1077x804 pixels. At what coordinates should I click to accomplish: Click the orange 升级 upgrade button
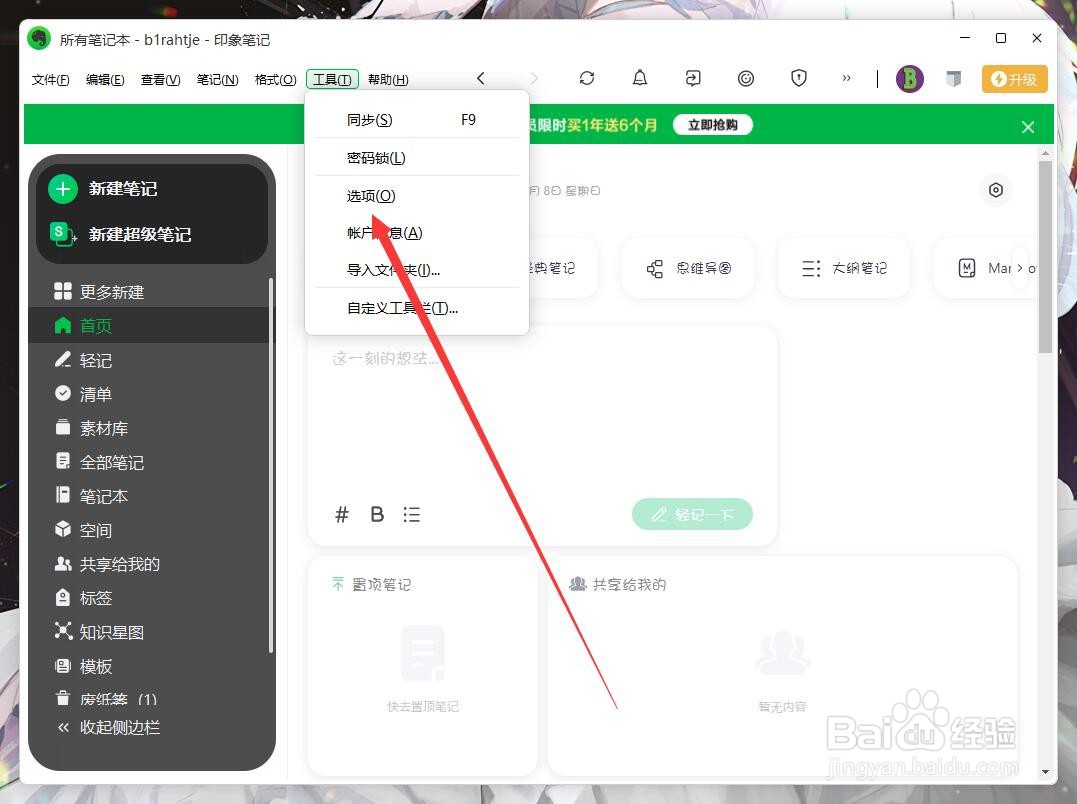click(1014, 79)
